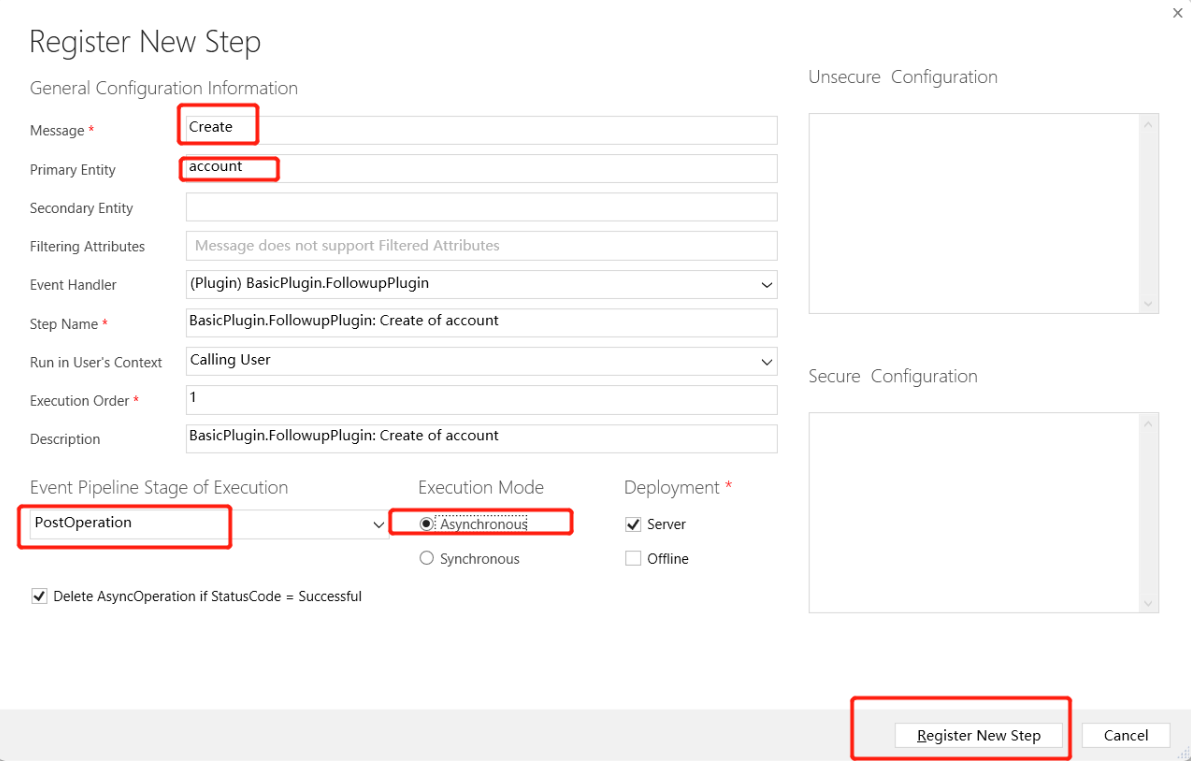
Task: Open the Run in User's Context dropdown
Action: coord(766,361)
